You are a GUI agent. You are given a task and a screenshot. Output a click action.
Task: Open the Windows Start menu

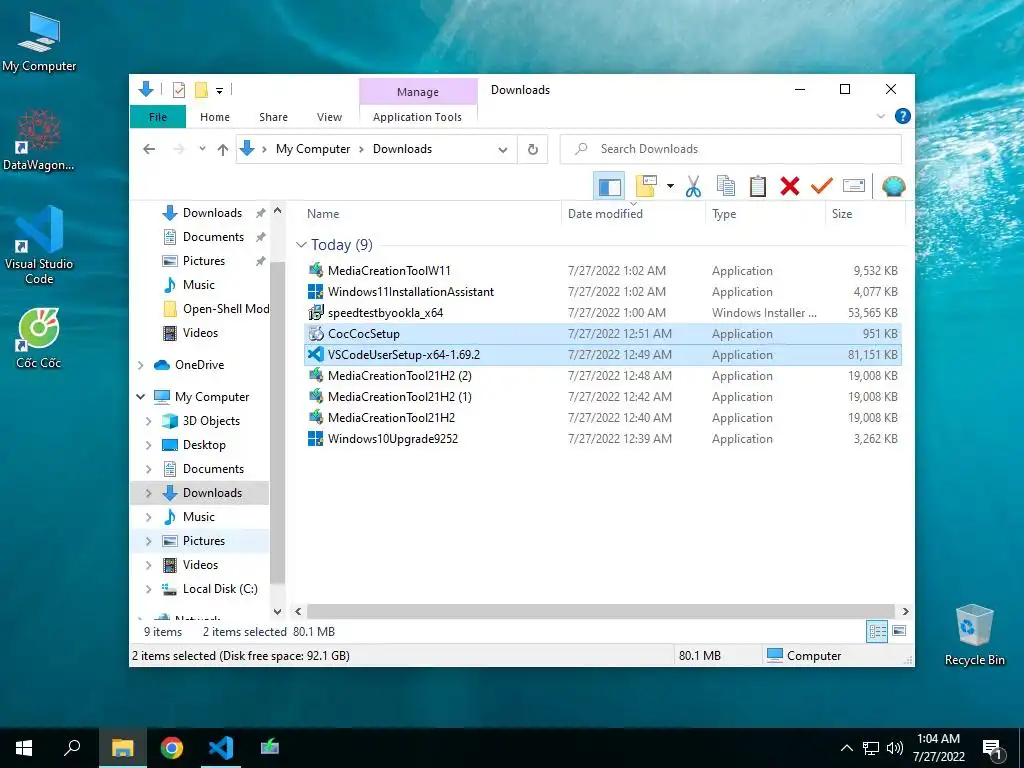pos(24,748)
